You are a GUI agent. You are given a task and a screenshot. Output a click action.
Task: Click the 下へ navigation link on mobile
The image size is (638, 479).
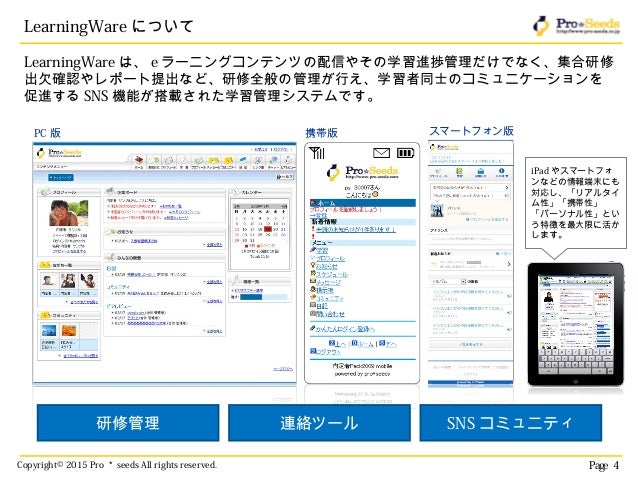tap(391, 344)
